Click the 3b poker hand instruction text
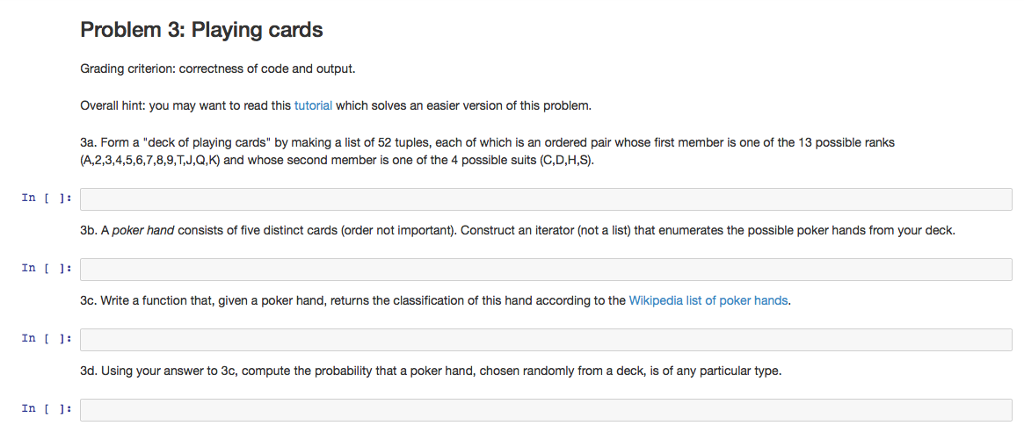Image resolution: width=1024 pixels, height=447 pixels. (x=517, y=231)
